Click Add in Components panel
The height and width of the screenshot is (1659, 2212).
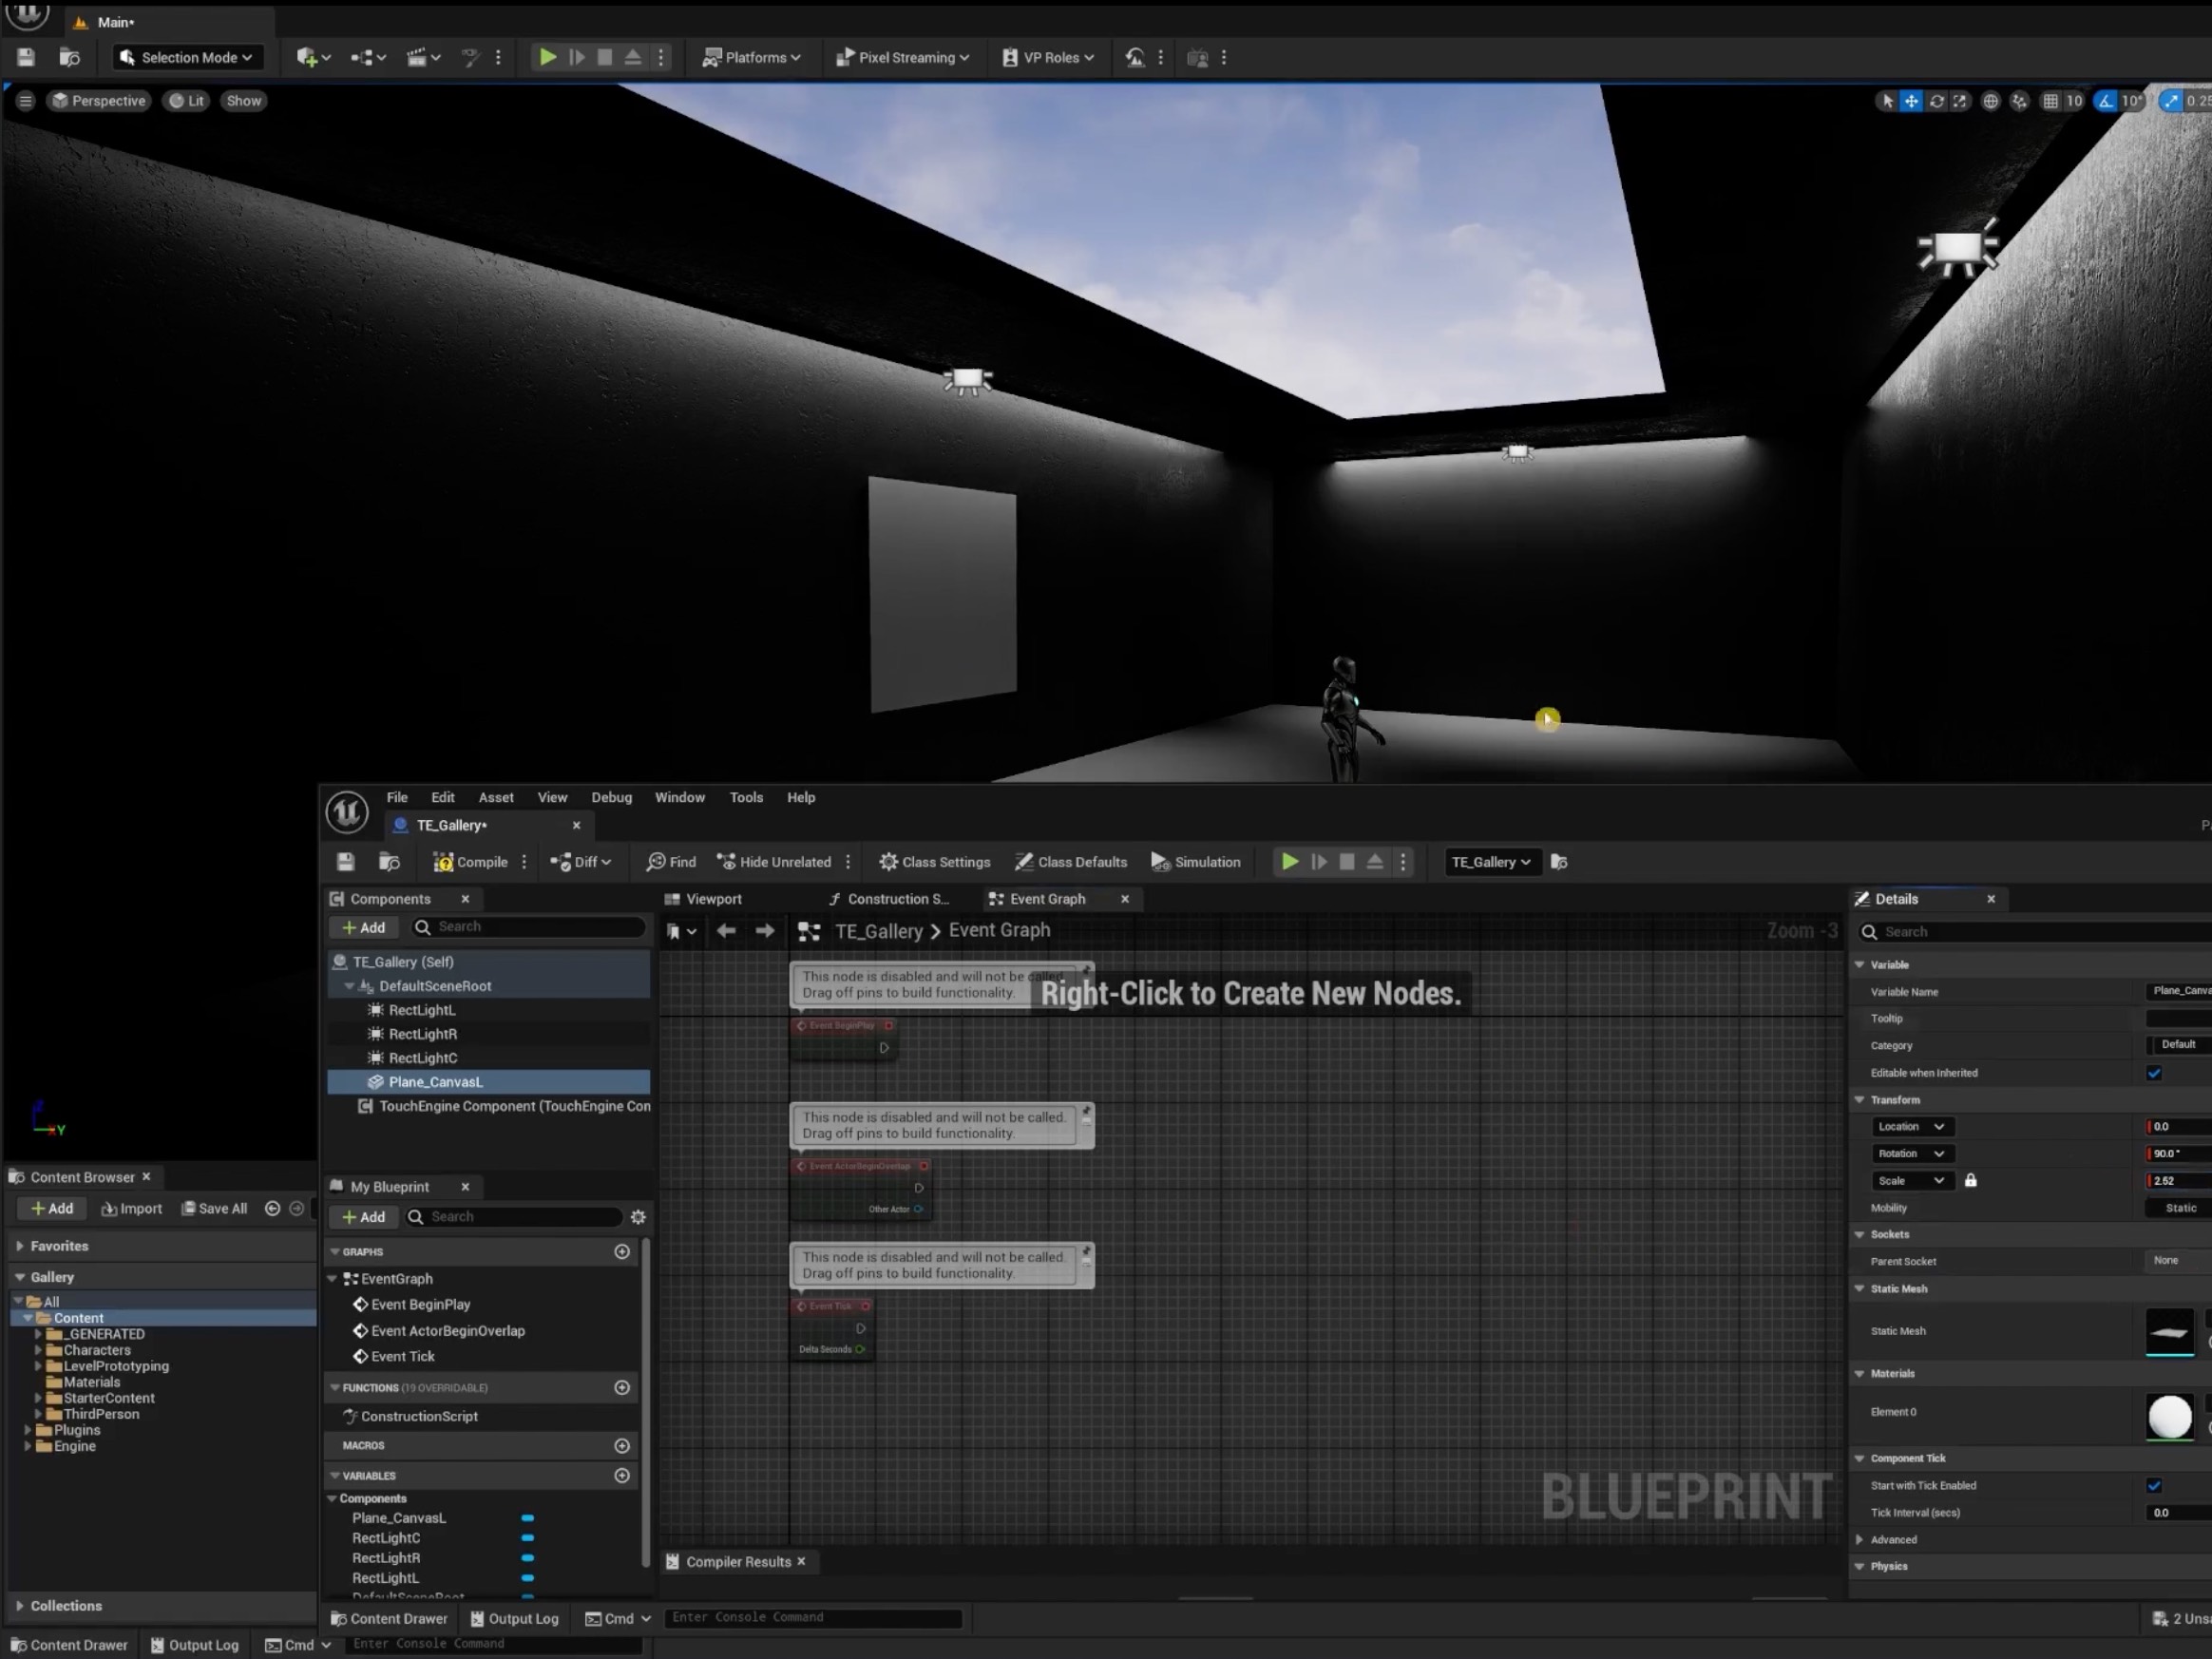(363, 928)
